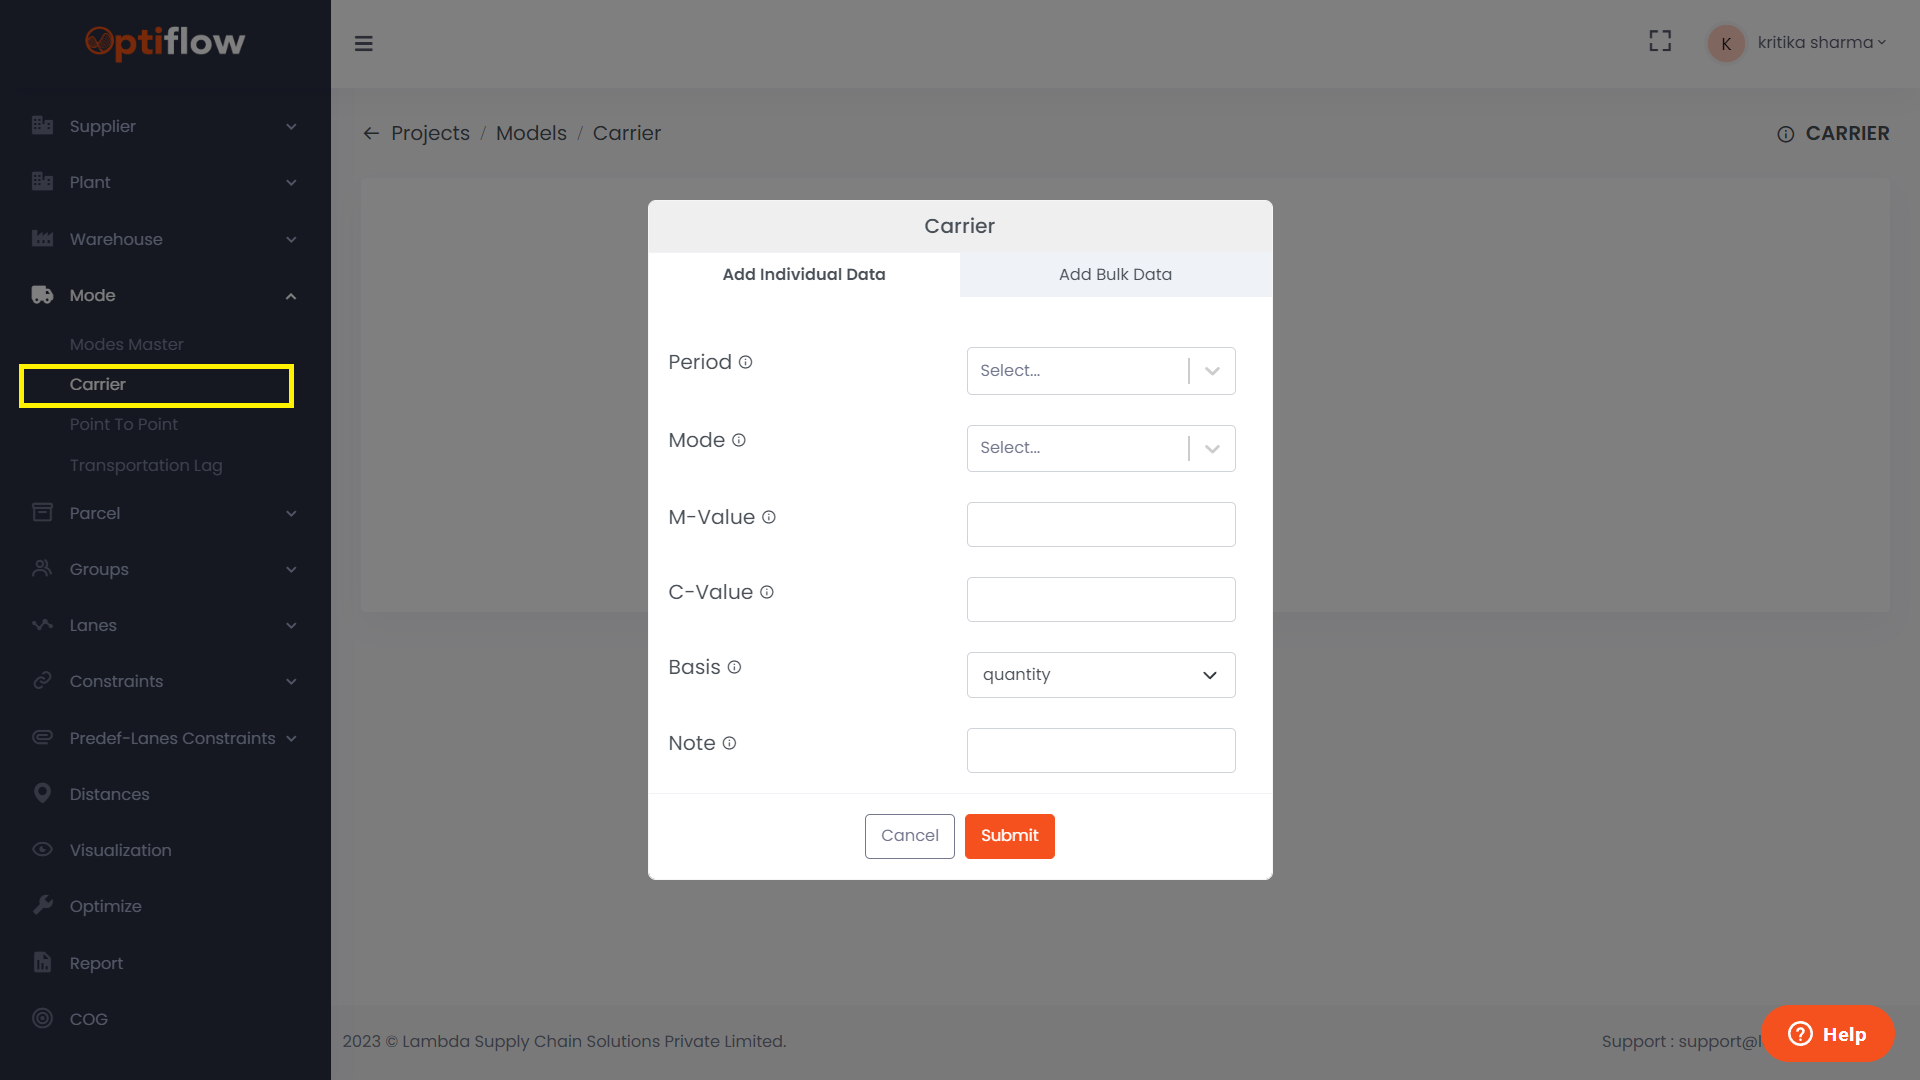Click the Optimize wrench icon
This screenshot has height=1080, width=1920.
[x=42, y=905]
